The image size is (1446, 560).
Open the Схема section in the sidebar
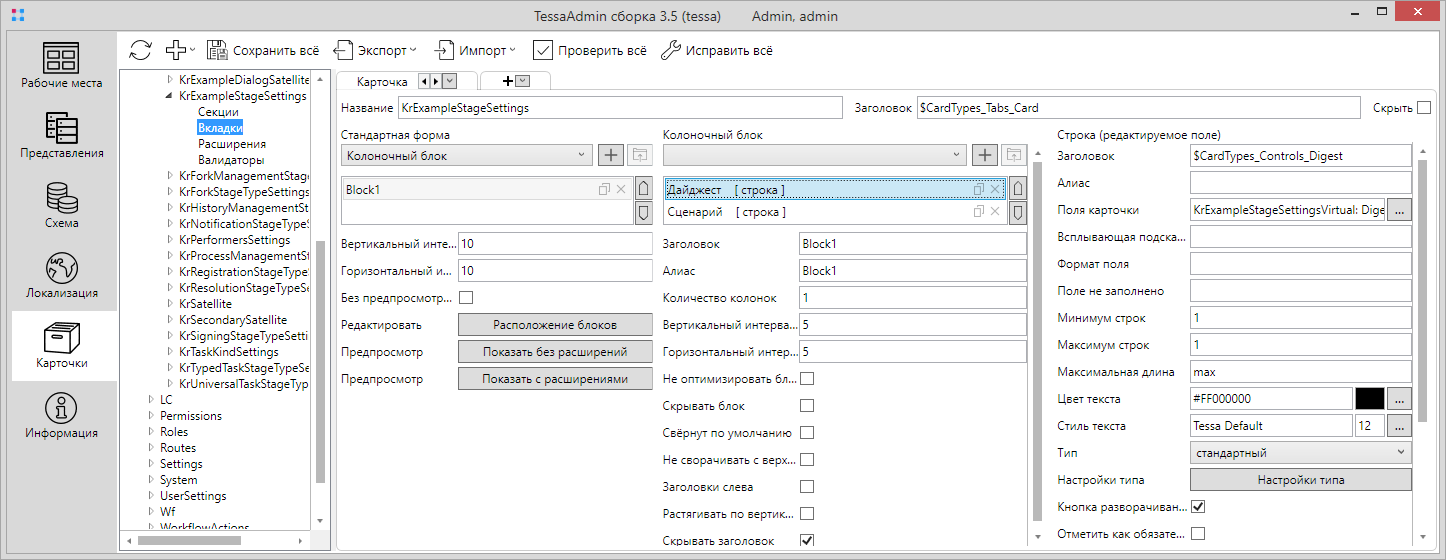click(x=61, y=205)
